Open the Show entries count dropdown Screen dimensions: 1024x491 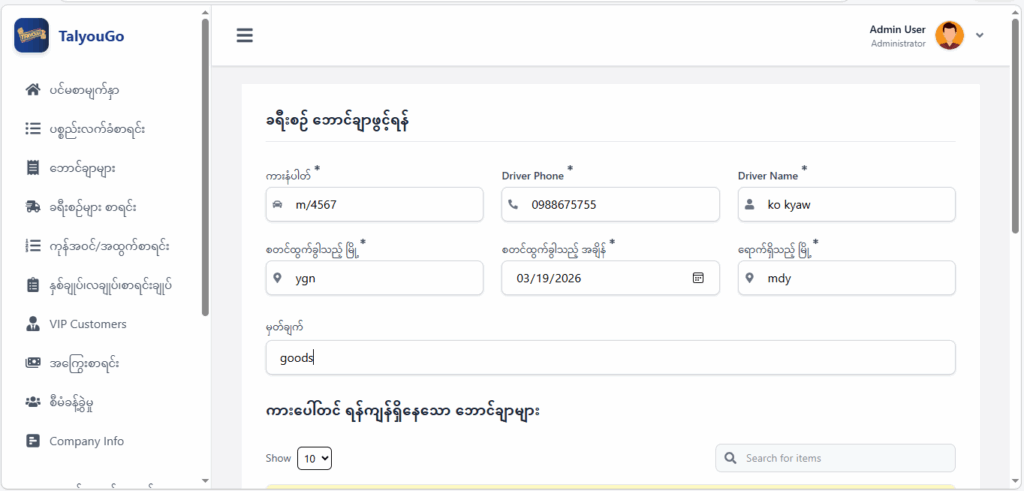(314, 458)
